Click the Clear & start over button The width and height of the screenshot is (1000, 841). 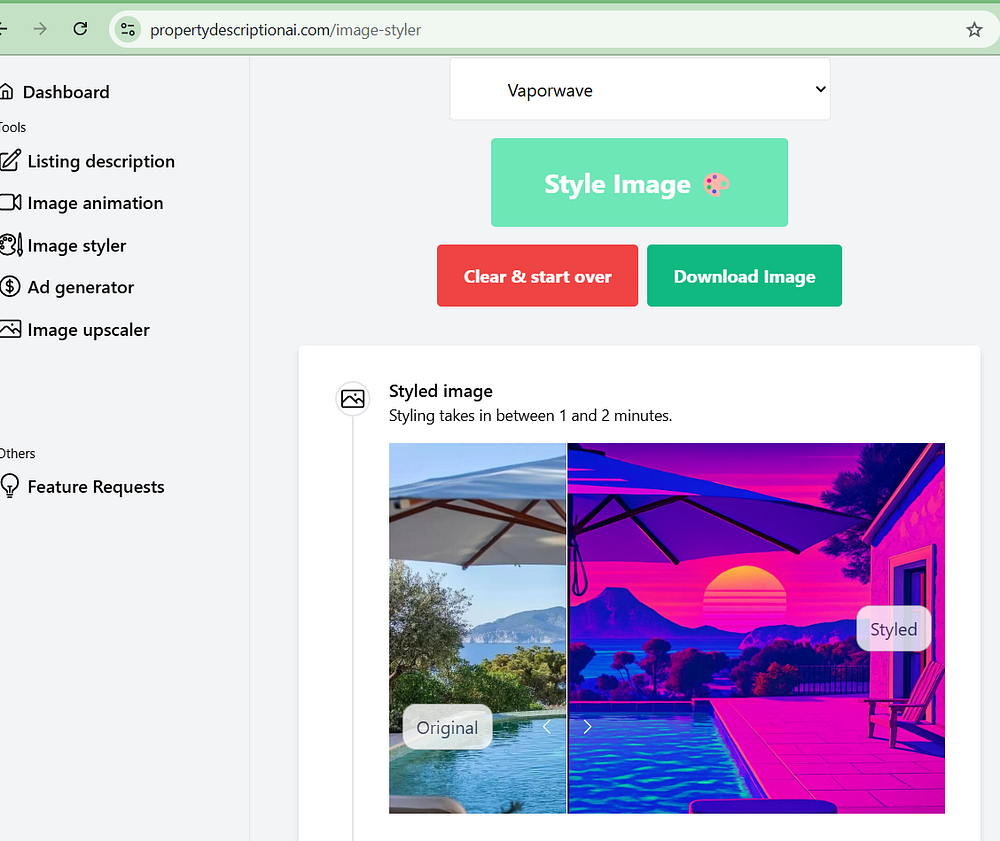pyautogui.click(x=538, y=275)
